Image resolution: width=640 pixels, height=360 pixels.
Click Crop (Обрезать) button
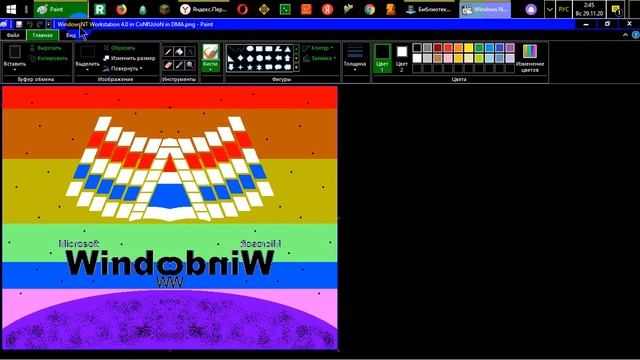click(x=119, y=48)
